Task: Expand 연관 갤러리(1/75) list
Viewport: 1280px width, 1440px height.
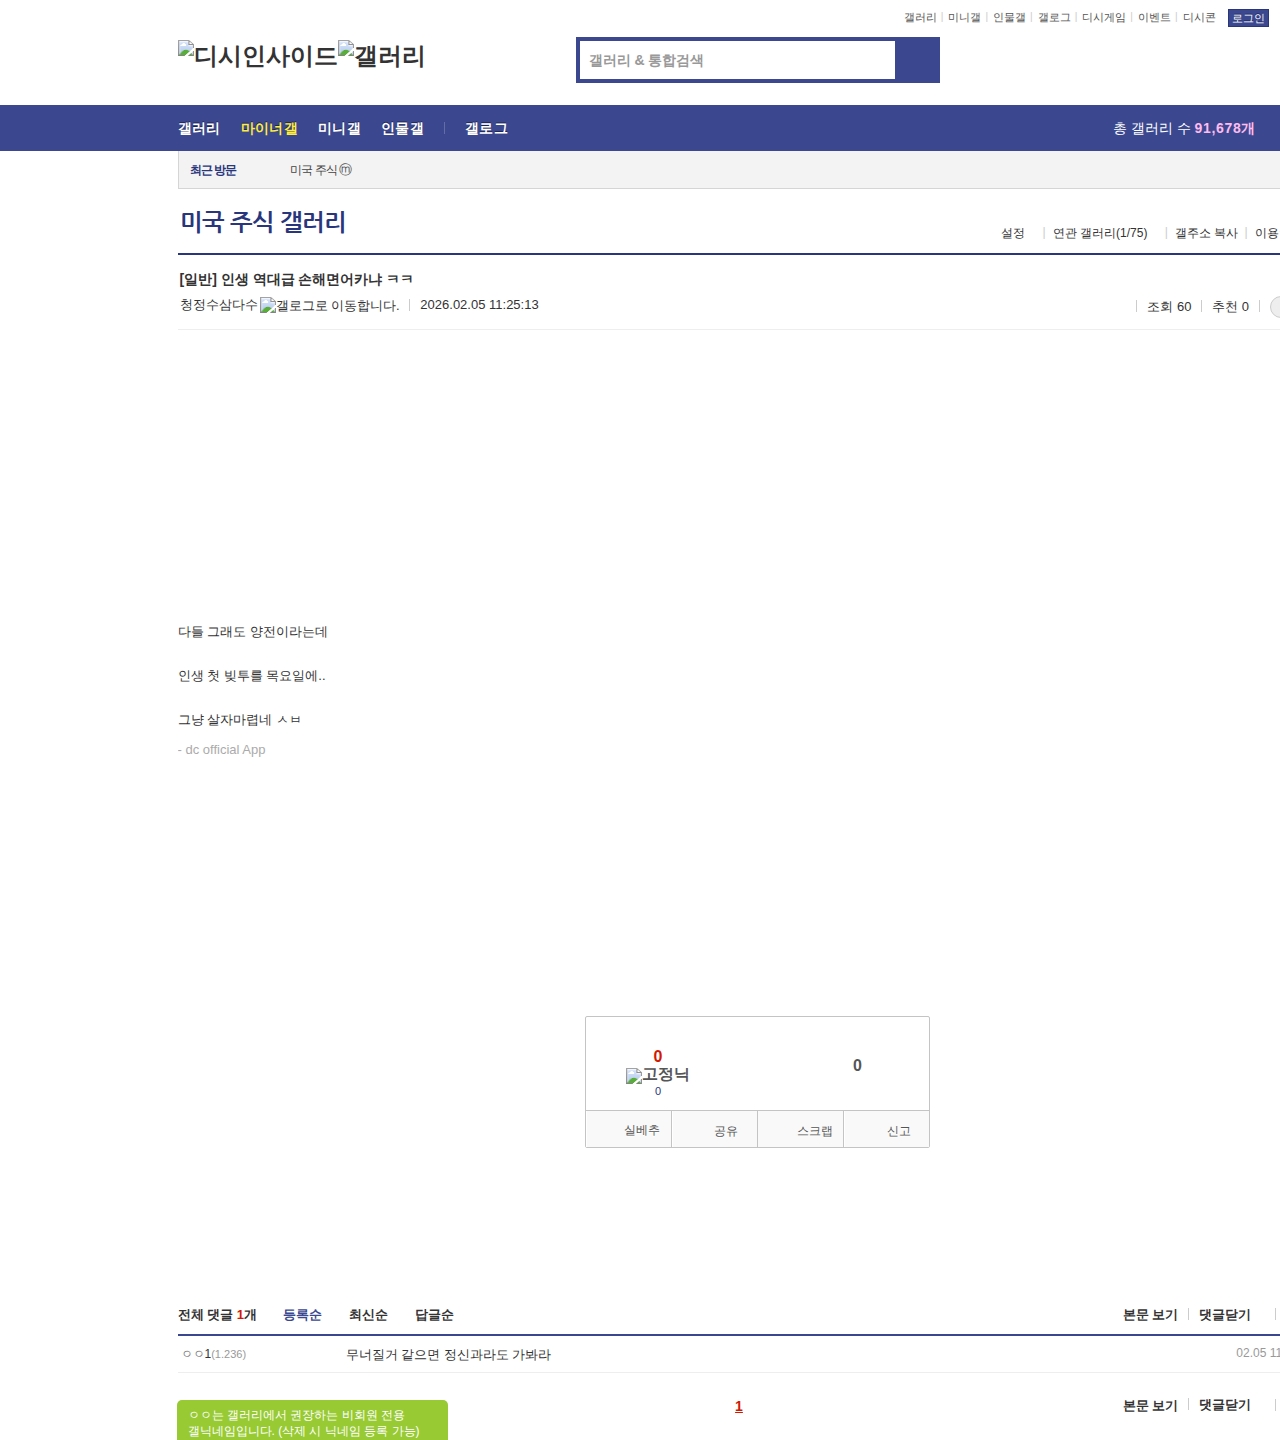Action: click(x=1100, y=233)
